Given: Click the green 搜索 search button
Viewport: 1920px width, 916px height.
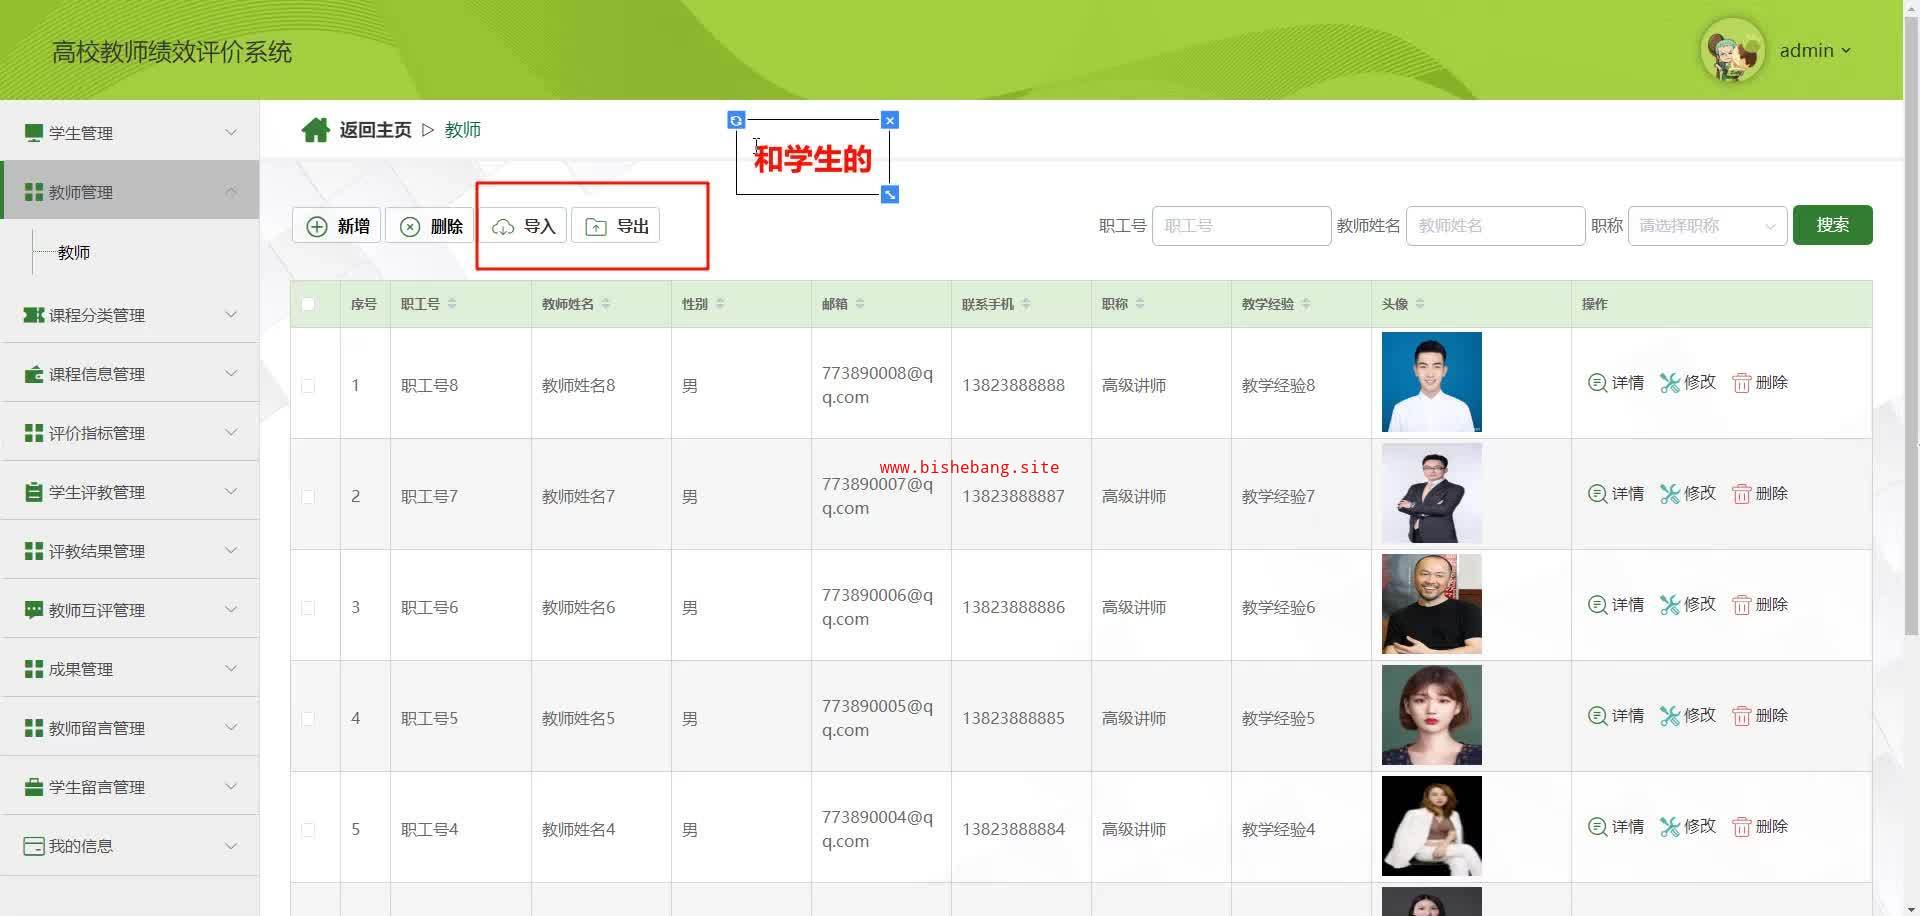Looking at the screenshot, I should pyautogui.click(x=1832, y=225).
